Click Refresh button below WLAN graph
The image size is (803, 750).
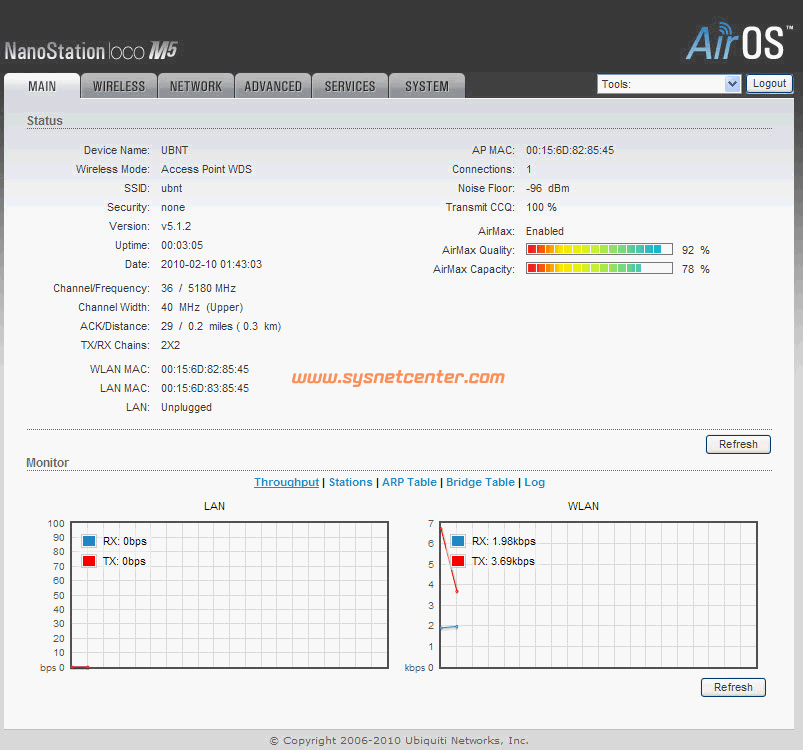pos(733,687)
